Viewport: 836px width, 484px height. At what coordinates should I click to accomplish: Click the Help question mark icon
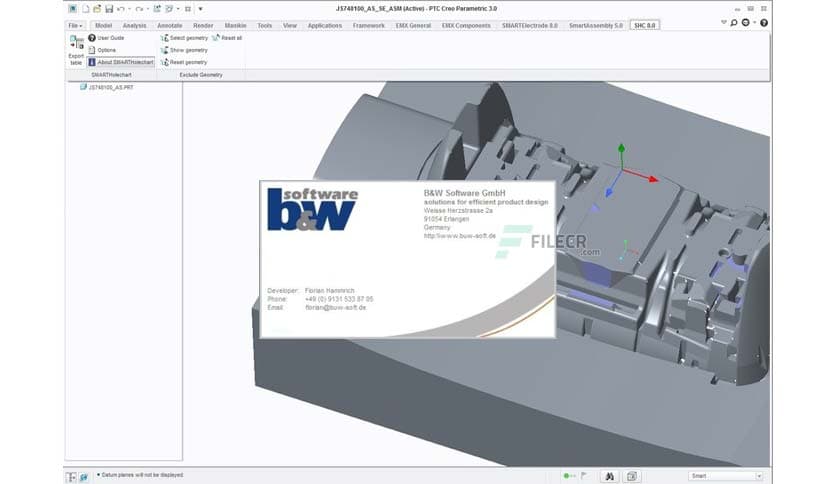pos(764,23)
